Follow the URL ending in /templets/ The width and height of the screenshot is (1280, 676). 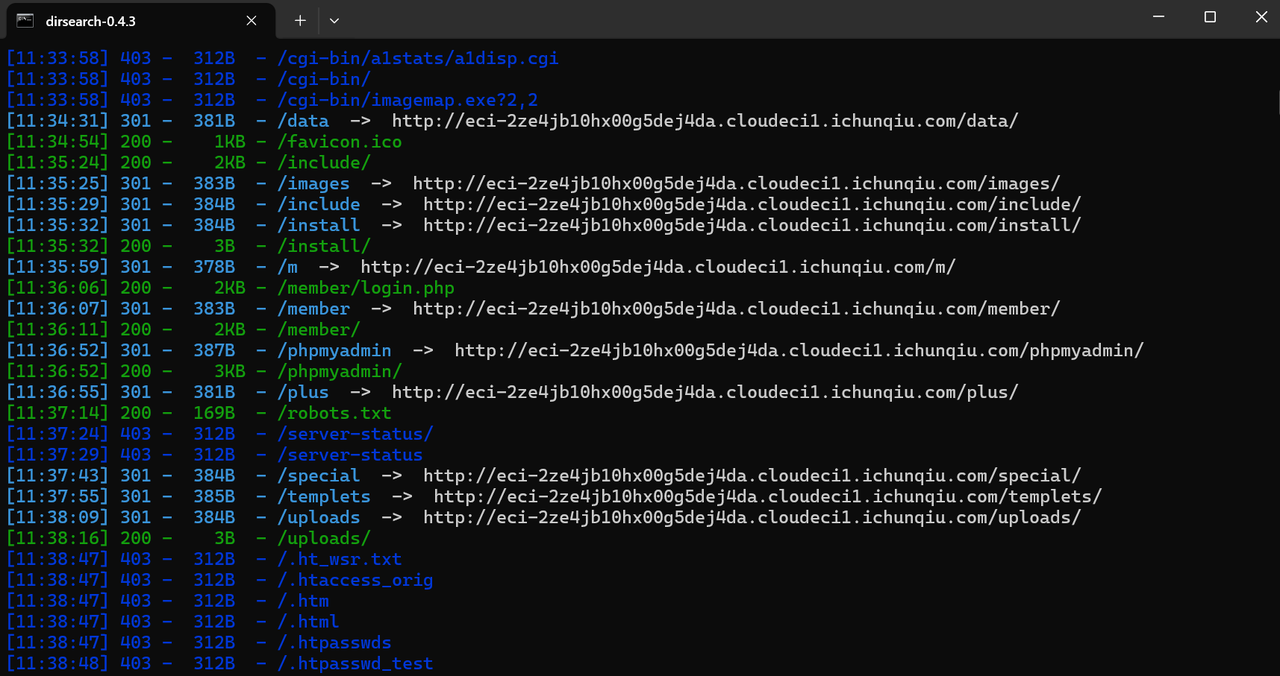point(768,497)
